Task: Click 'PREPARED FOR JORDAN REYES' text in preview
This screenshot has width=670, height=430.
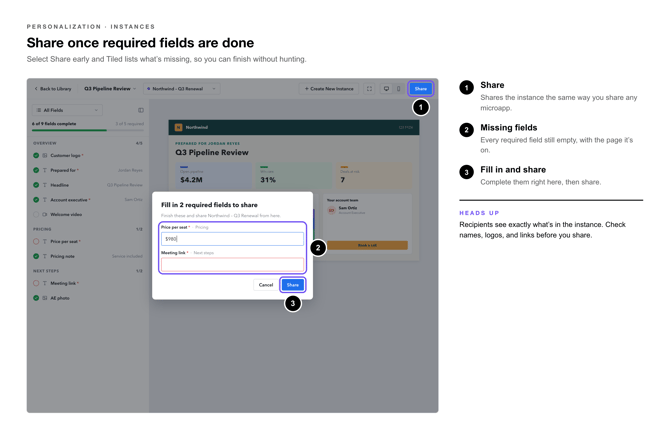Action: tap(208, 144)
